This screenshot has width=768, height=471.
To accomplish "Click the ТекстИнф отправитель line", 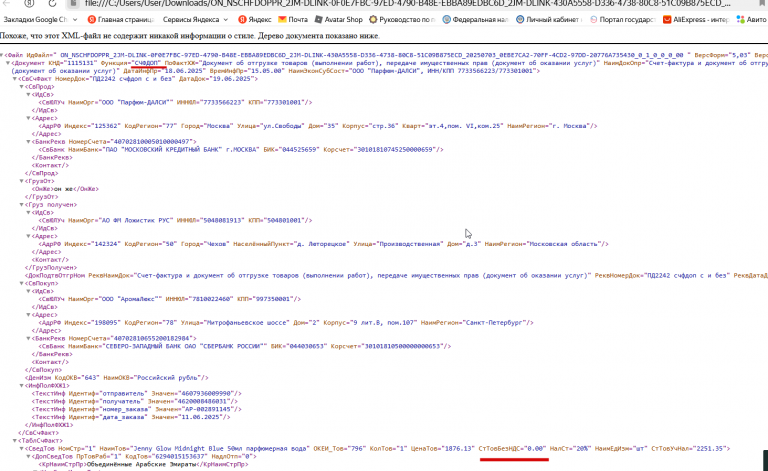I will pyautogui.click(x=136, y=394).
